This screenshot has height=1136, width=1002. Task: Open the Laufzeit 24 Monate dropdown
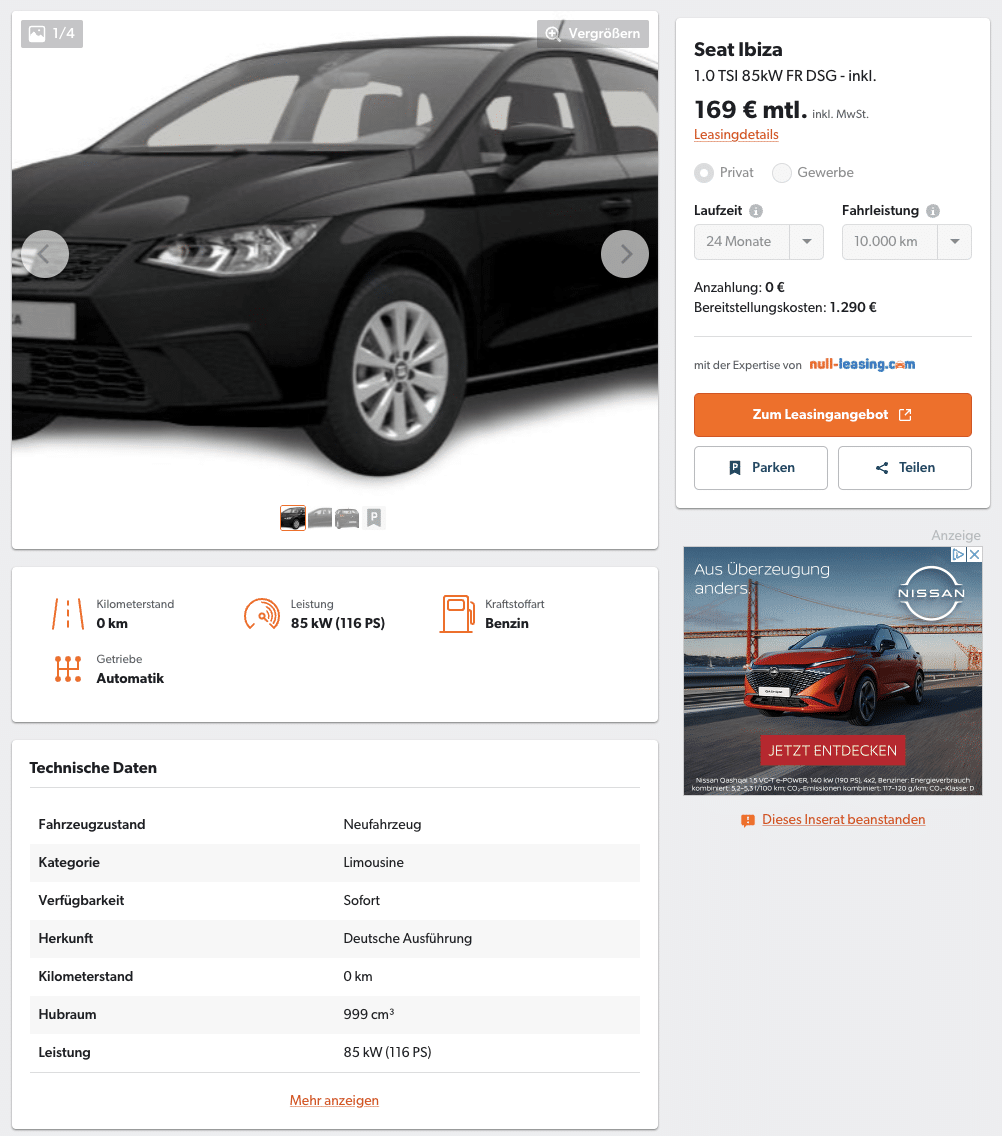tap(759, 242)
